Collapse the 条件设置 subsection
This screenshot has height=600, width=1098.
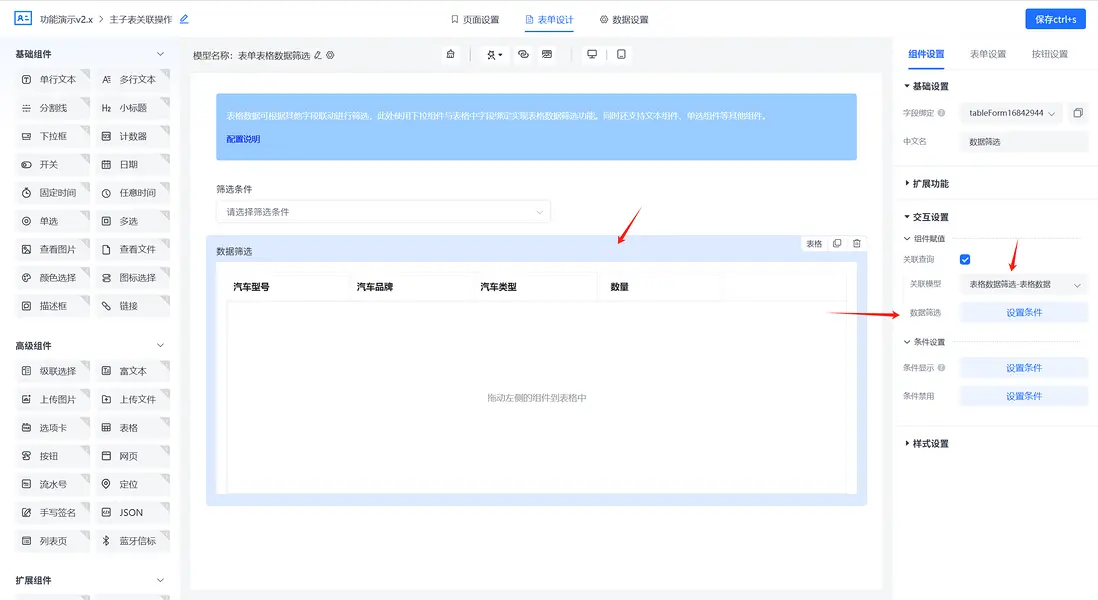pos(924,342)
